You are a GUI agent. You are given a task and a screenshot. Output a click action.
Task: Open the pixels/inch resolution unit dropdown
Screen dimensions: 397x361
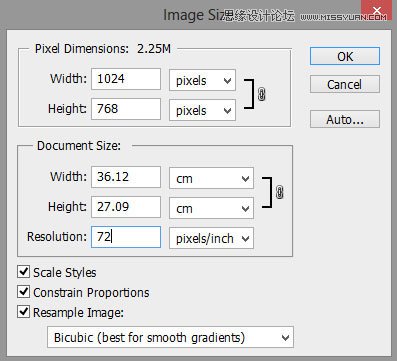pos(211,238)
